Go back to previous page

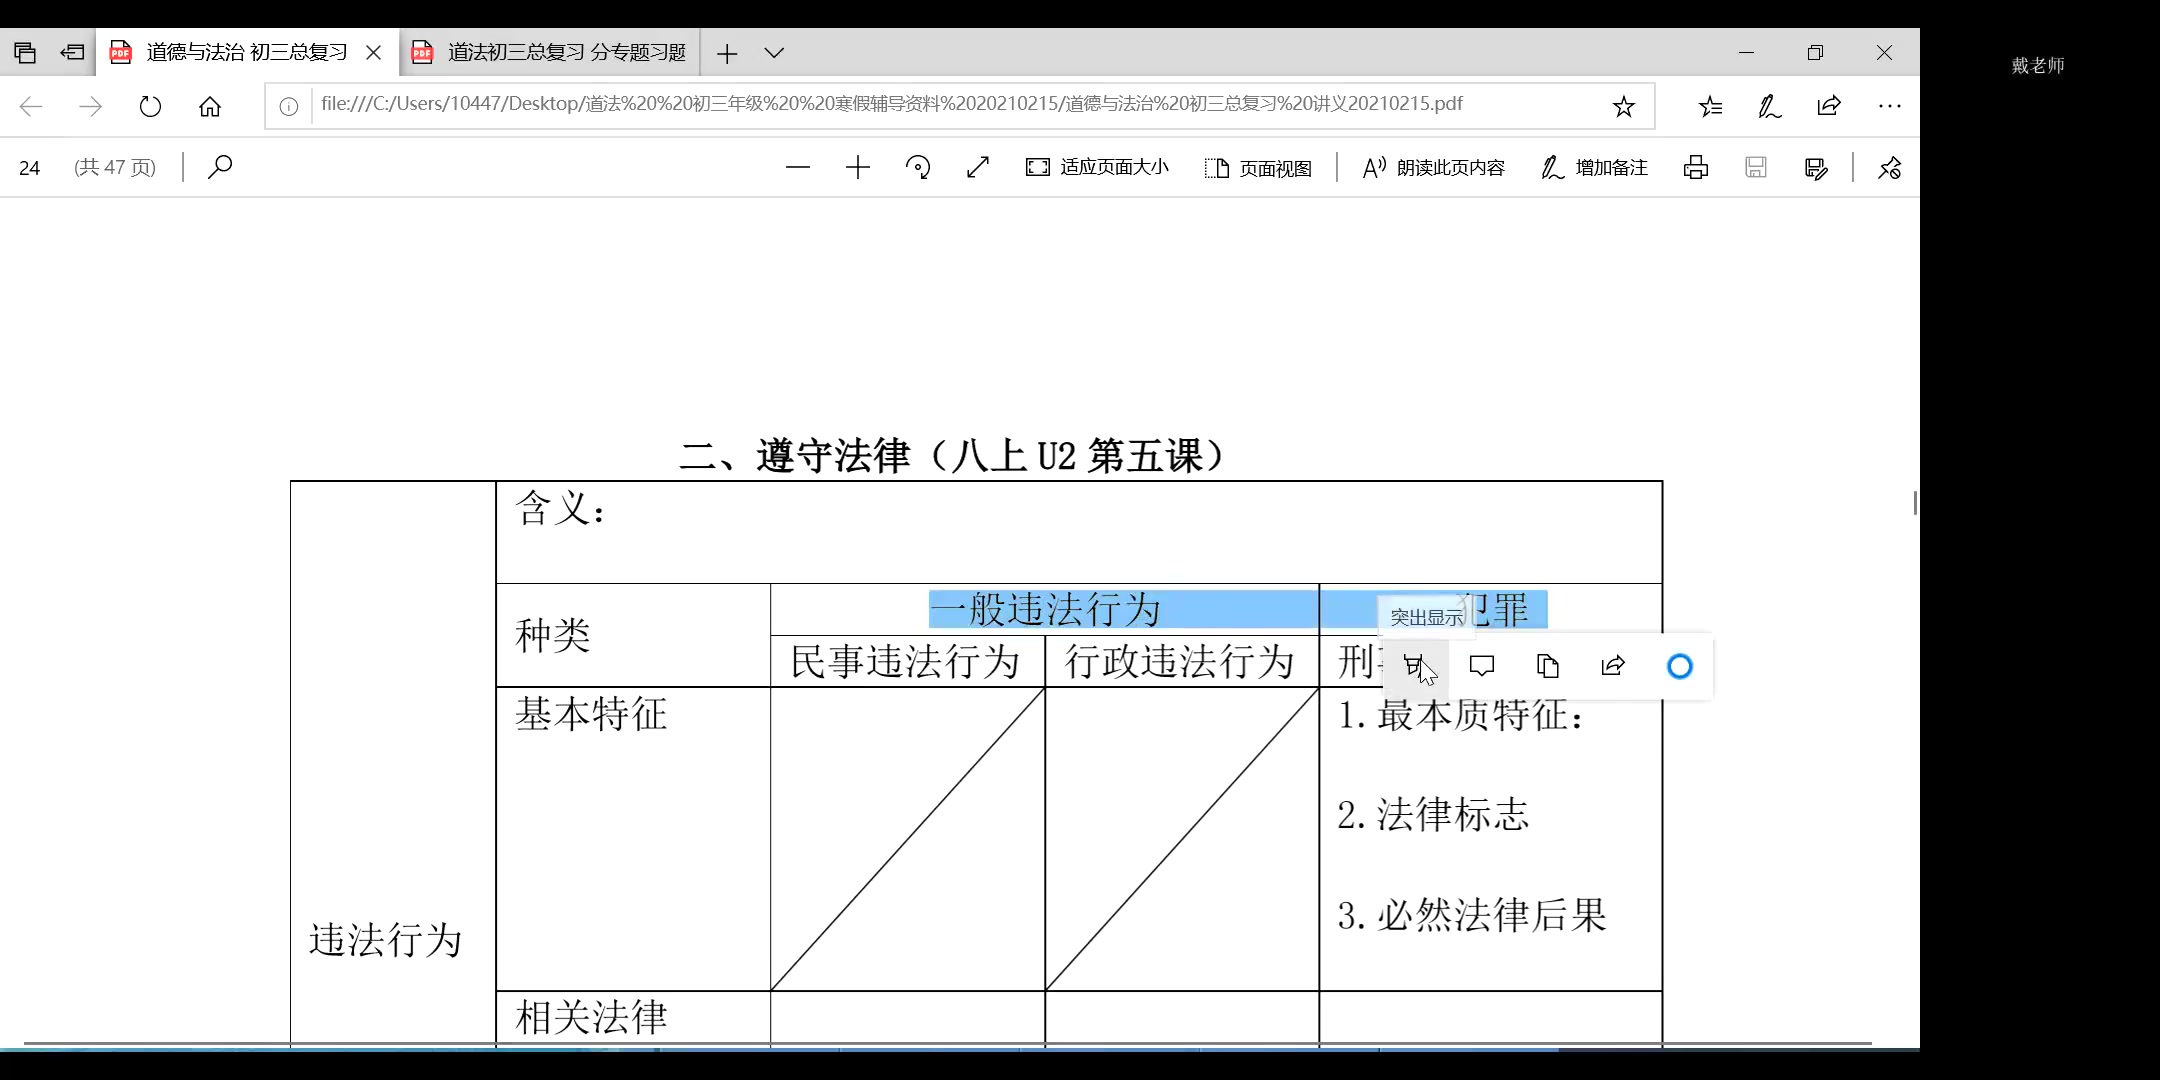[x=31, y=106]
